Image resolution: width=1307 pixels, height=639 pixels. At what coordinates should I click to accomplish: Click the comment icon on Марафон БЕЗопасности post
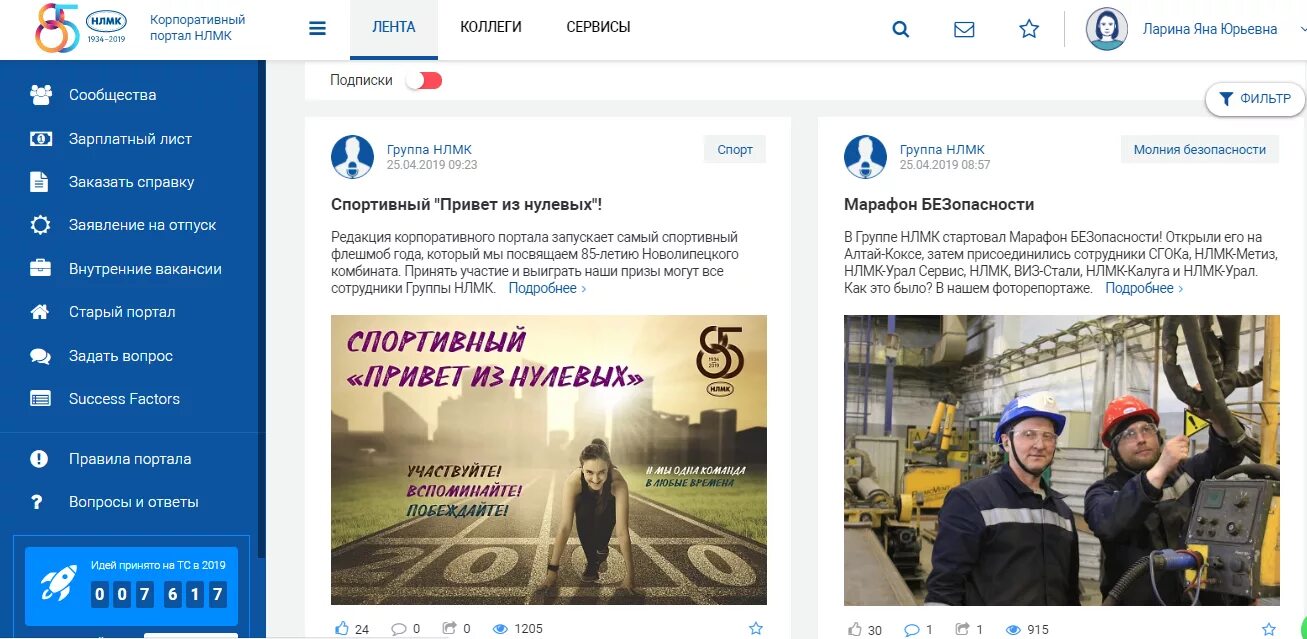click(911, 629)
